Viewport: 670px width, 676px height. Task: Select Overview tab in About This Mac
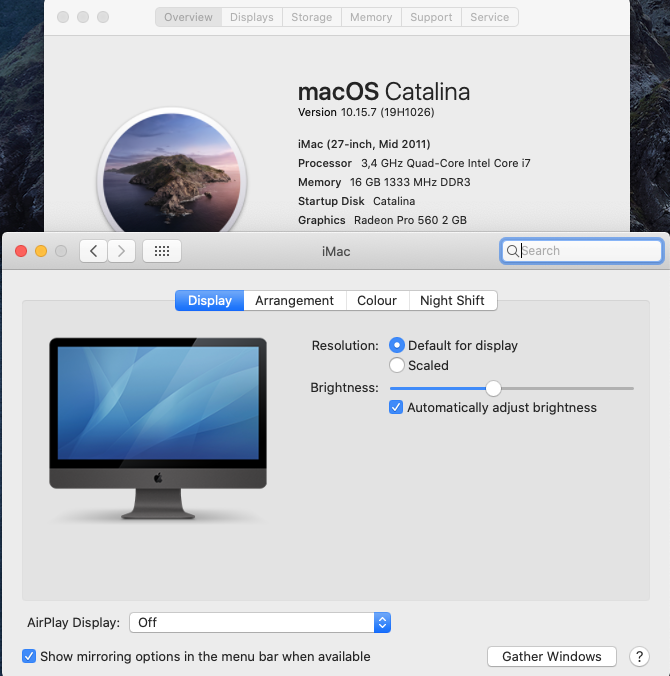click(188, 17)
